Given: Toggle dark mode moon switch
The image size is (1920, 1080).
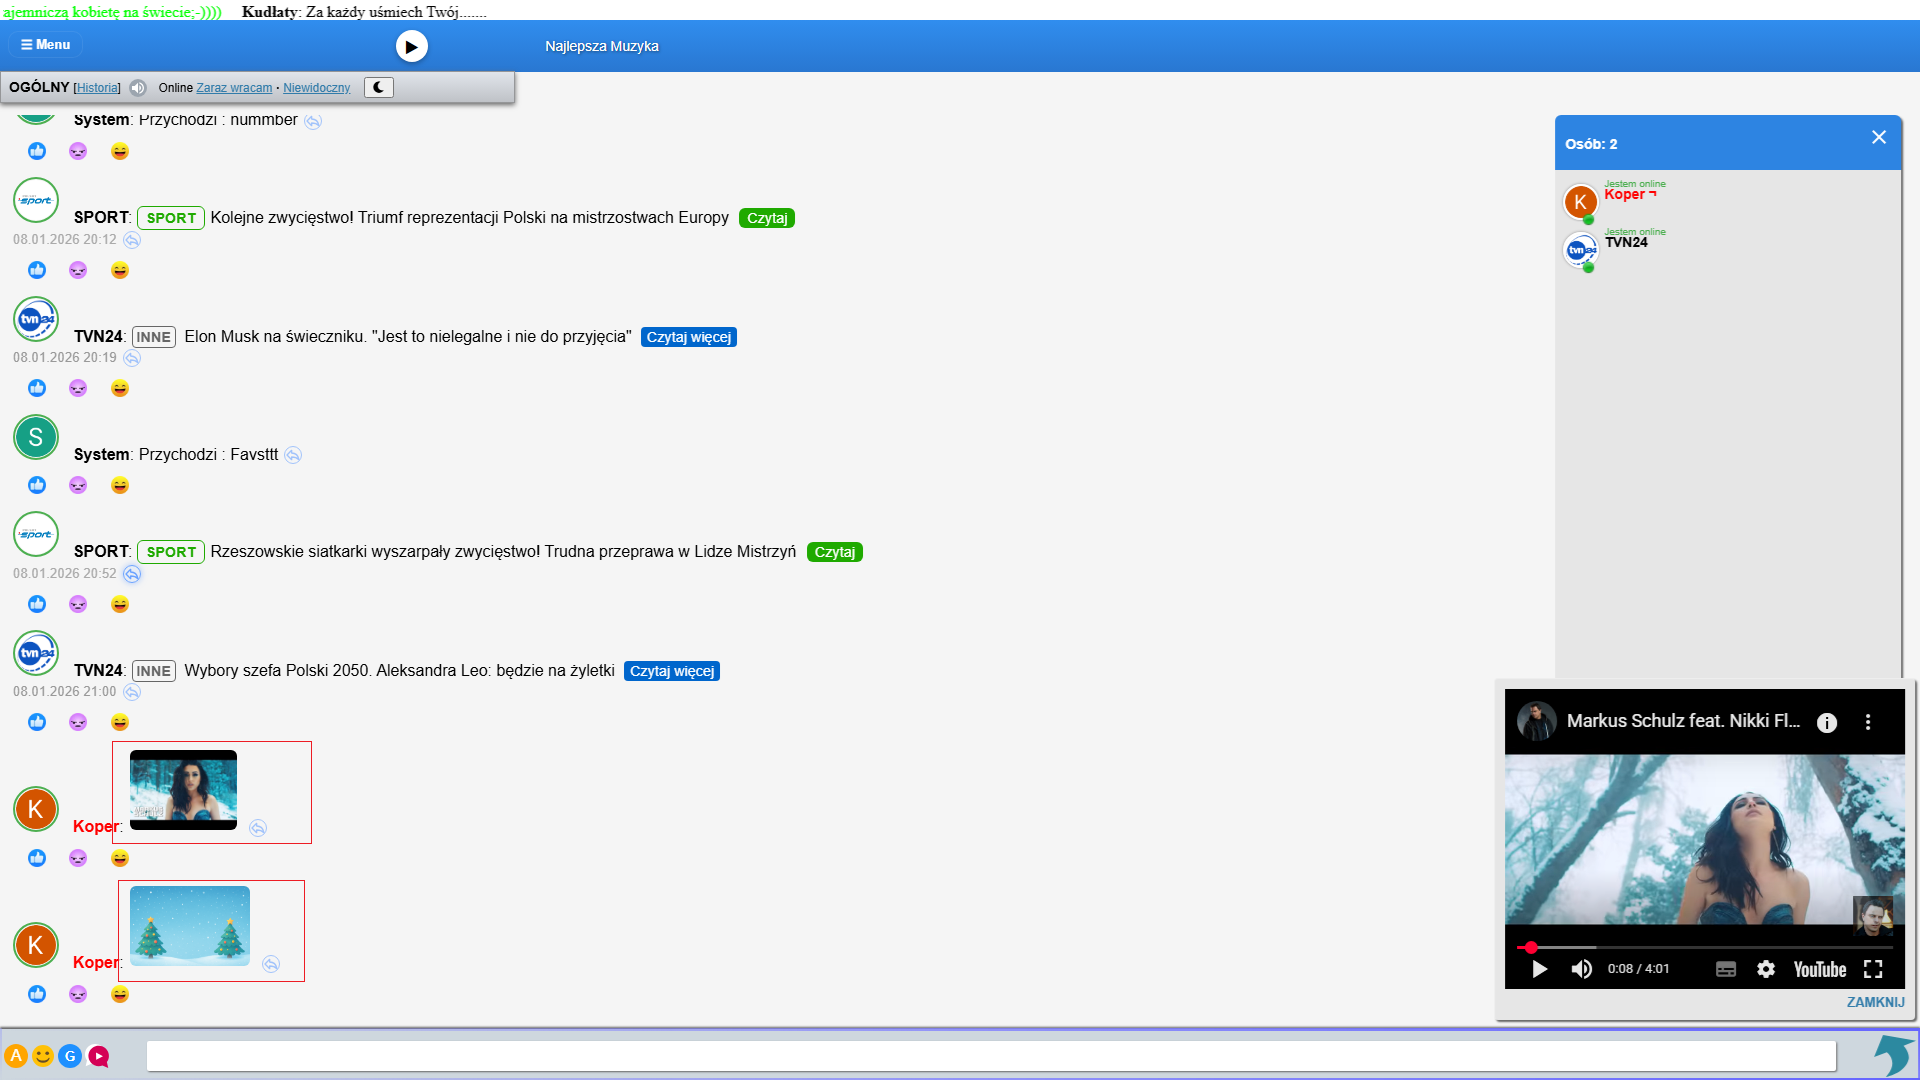Looking at the screenshot, I should [379, 87].
